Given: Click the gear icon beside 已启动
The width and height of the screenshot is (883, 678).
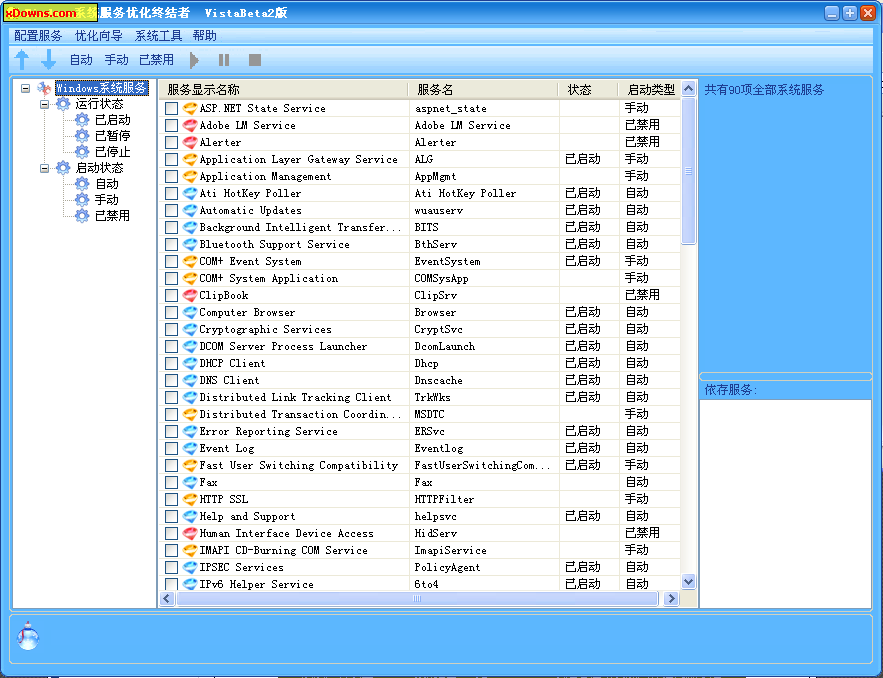Looking at the screenshot, I should (x=82, y=119).
